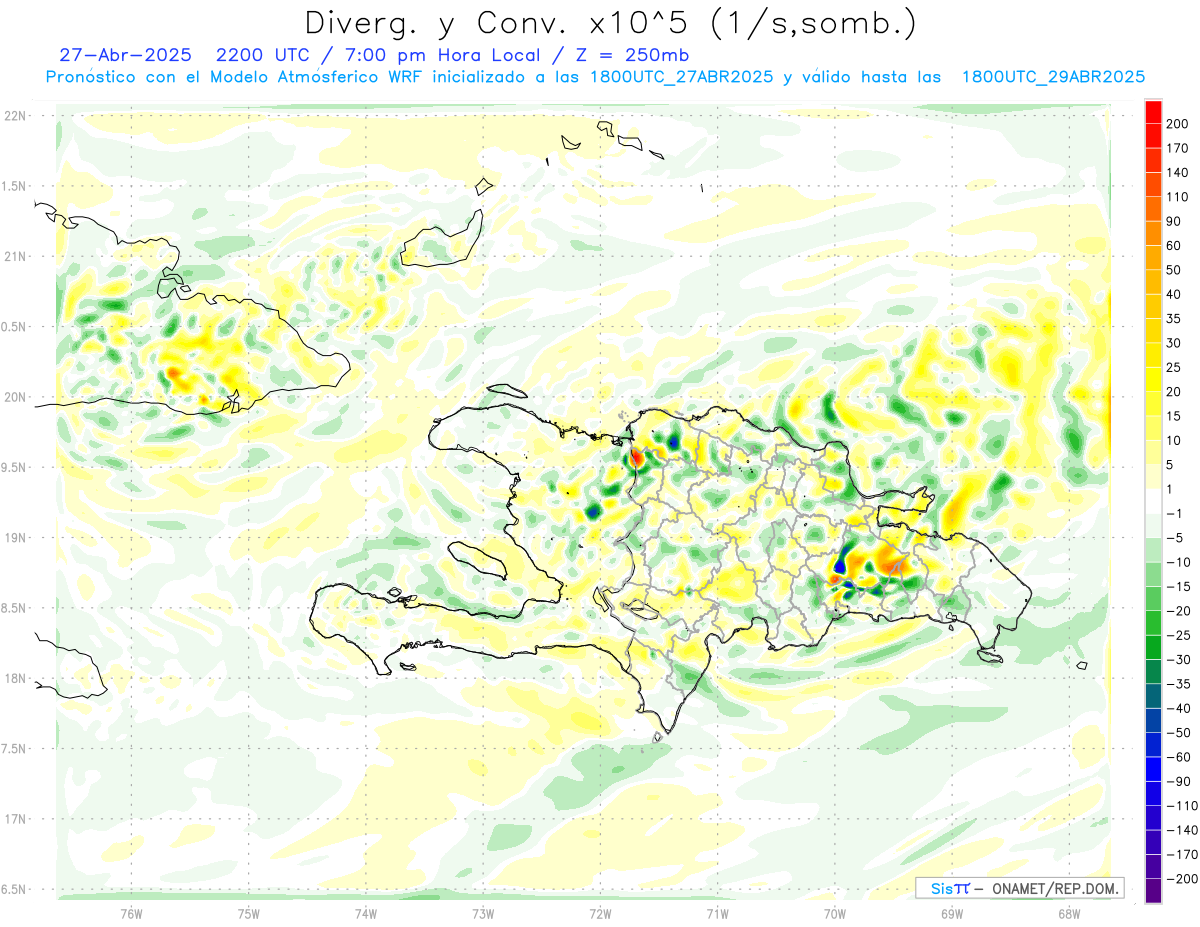Click the '69W' longitude label
This screenshot has height=927, width=1200.
(x=952, y=913)
